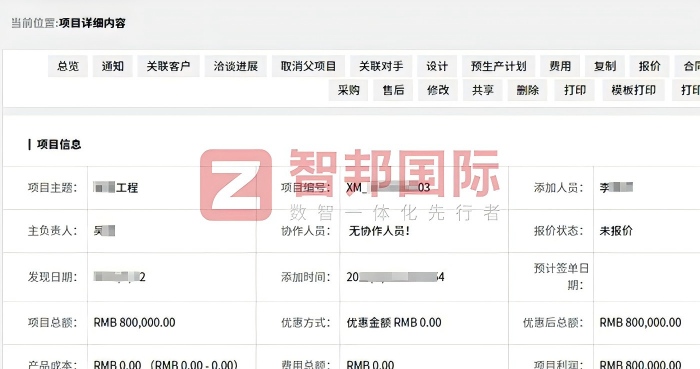Click the 未报价 status value
This screenshot has width=700, height=369.
pyautogui.click(x=616, y=231)
